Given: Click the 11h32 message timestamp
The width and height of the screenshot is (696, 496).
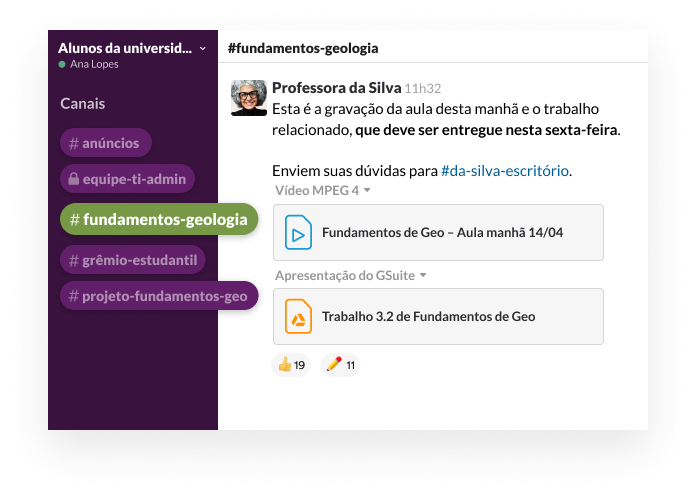Looking at the screenshot, I should click(423, 88).
